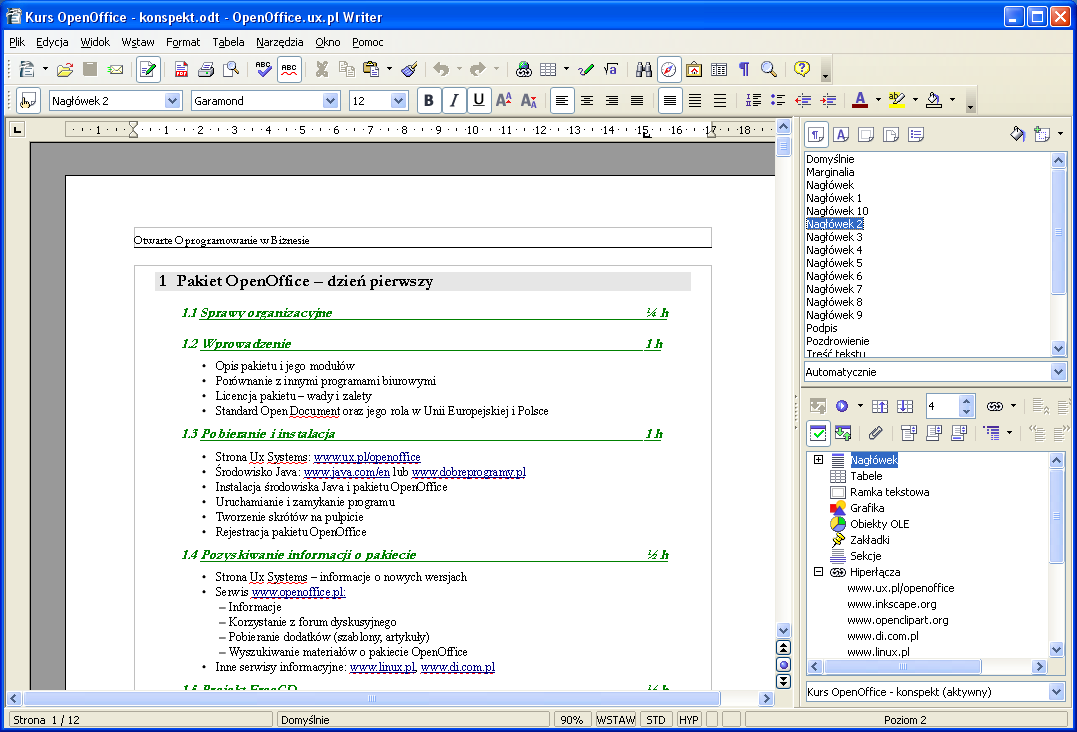Expand the Nagłówek tree node in Navigator
Image resolution: width=1077 pixels, height=732 pixels.
(x=818, y=459)
